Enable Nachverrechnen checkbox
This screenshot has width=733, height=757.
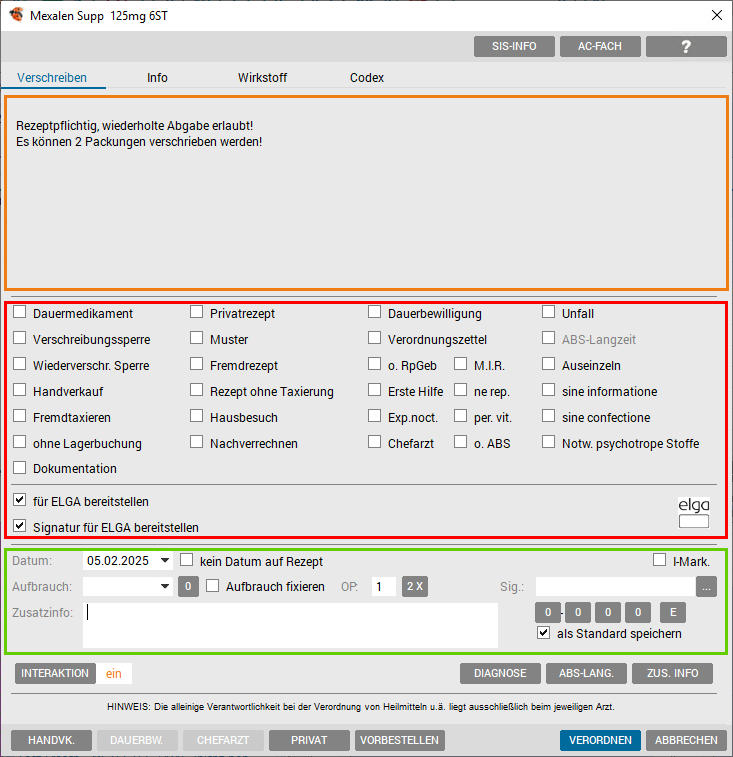(x=197, y=442)
